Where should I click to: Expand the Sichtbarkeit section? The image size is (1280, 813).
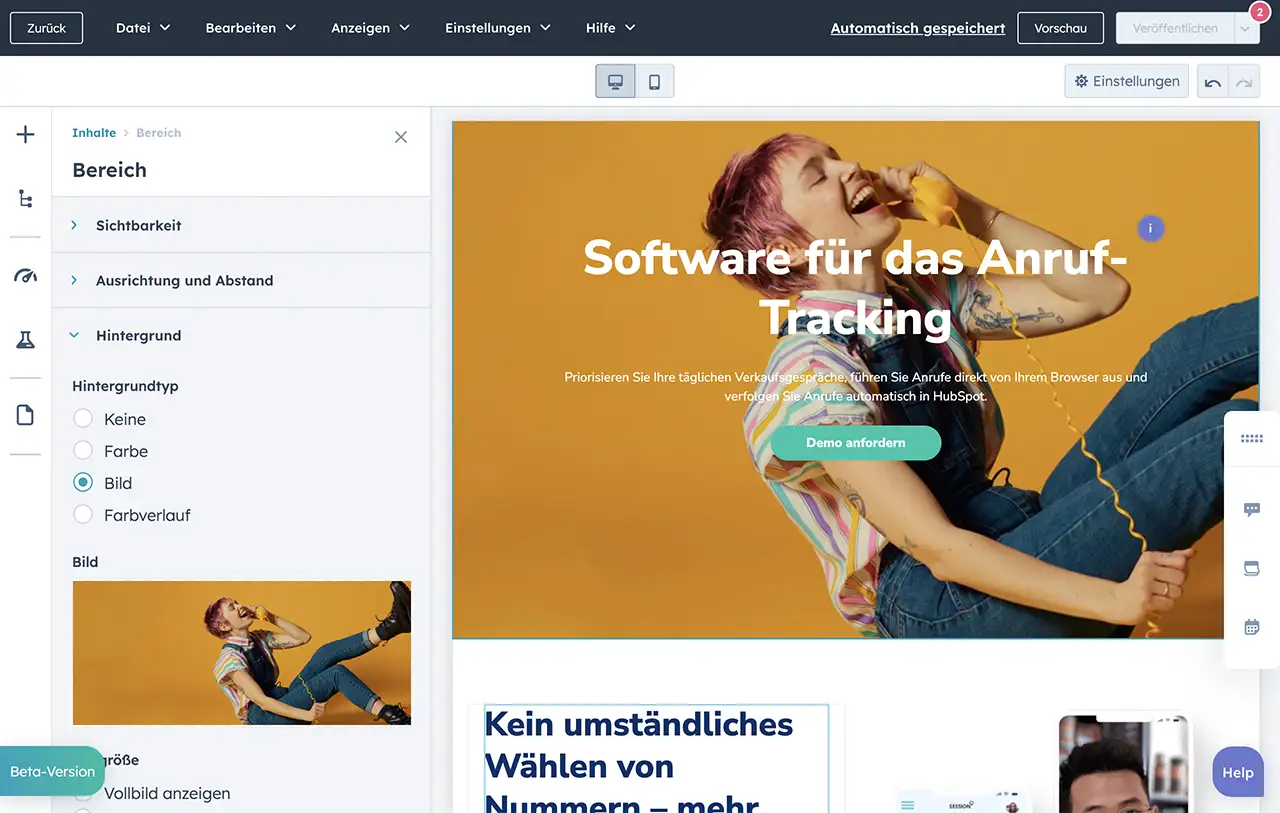241,225
